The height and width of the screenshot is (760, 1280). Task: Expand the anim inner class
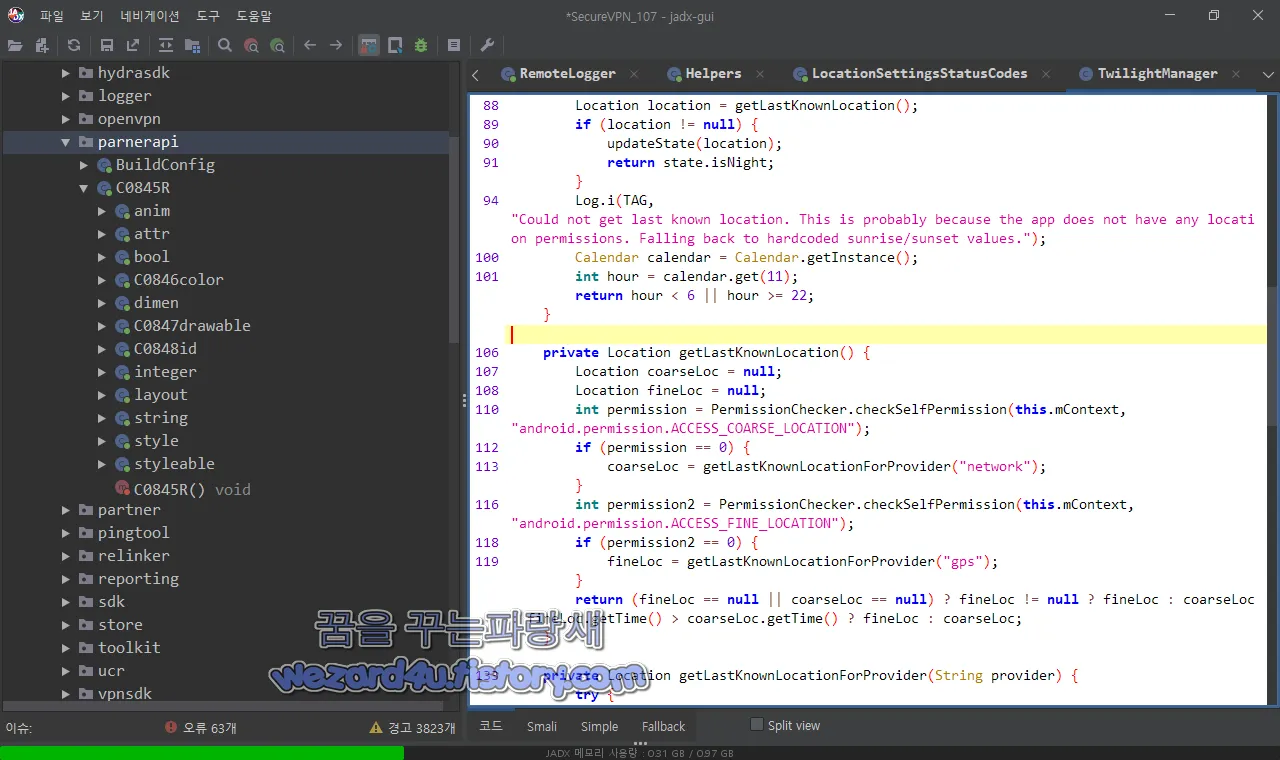102,211
